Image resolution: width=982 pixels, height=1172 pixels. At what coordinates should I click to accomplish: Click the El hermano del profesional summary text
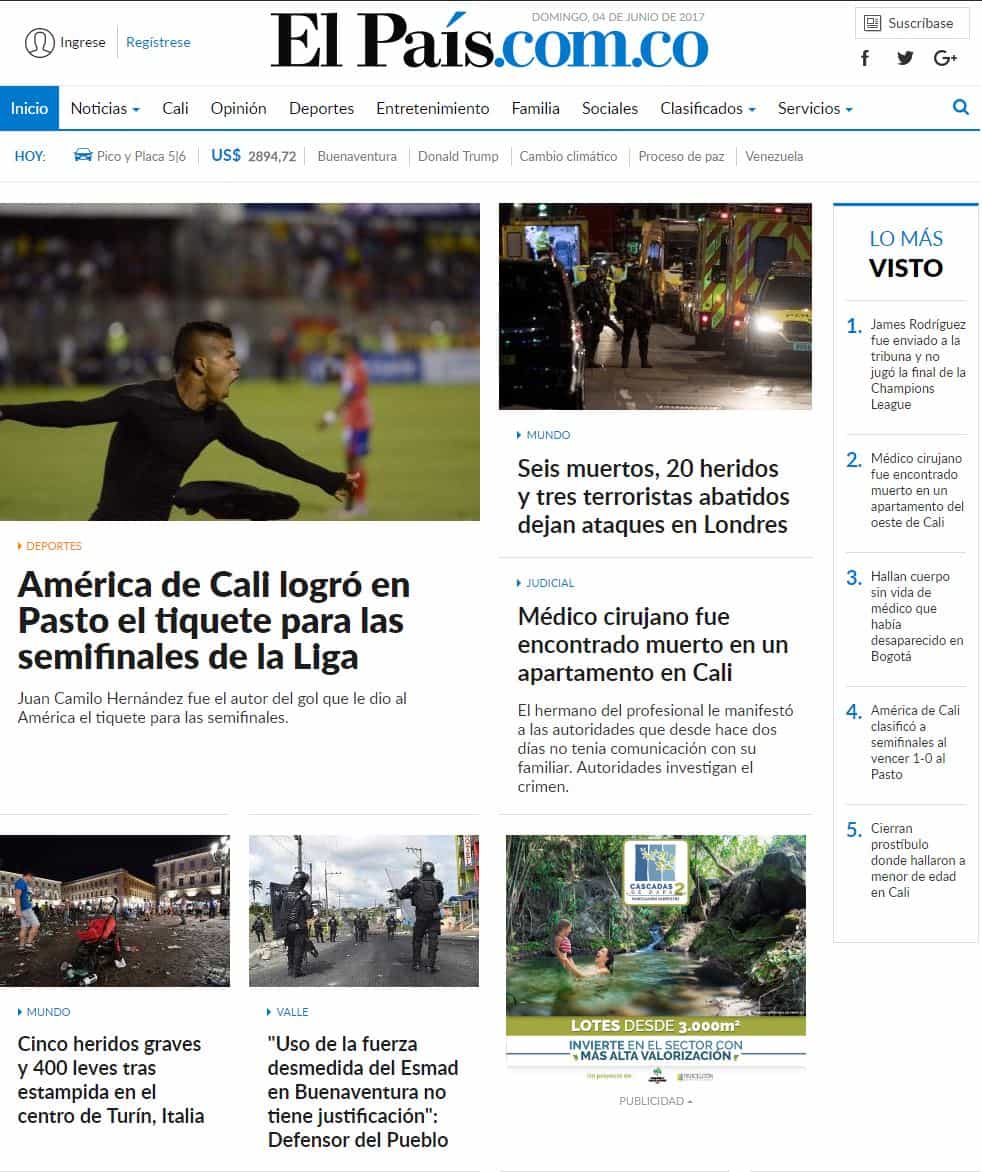click(x=655, y=748)
